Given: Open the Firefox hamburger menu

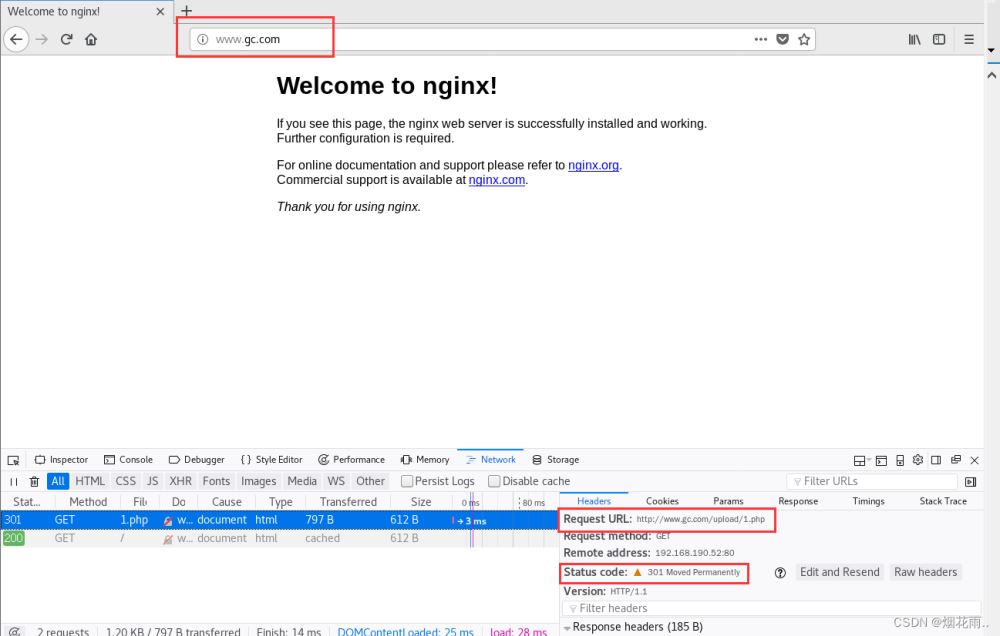Looking at the screenshot, I should [x=969, y=40].
